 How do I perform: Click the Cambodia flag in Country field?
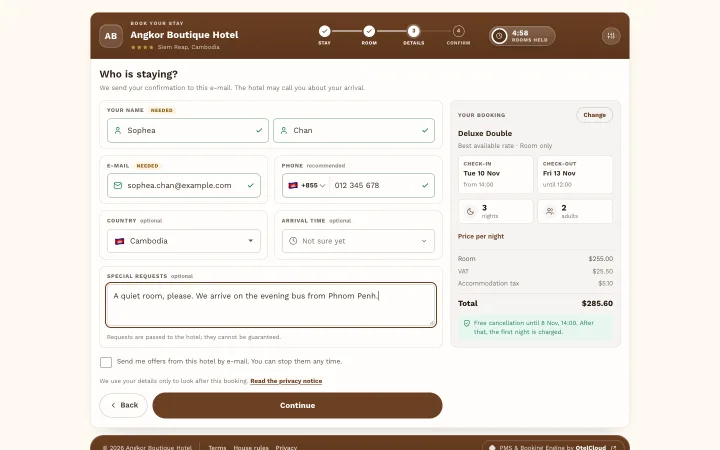click(x=119, y=241)
